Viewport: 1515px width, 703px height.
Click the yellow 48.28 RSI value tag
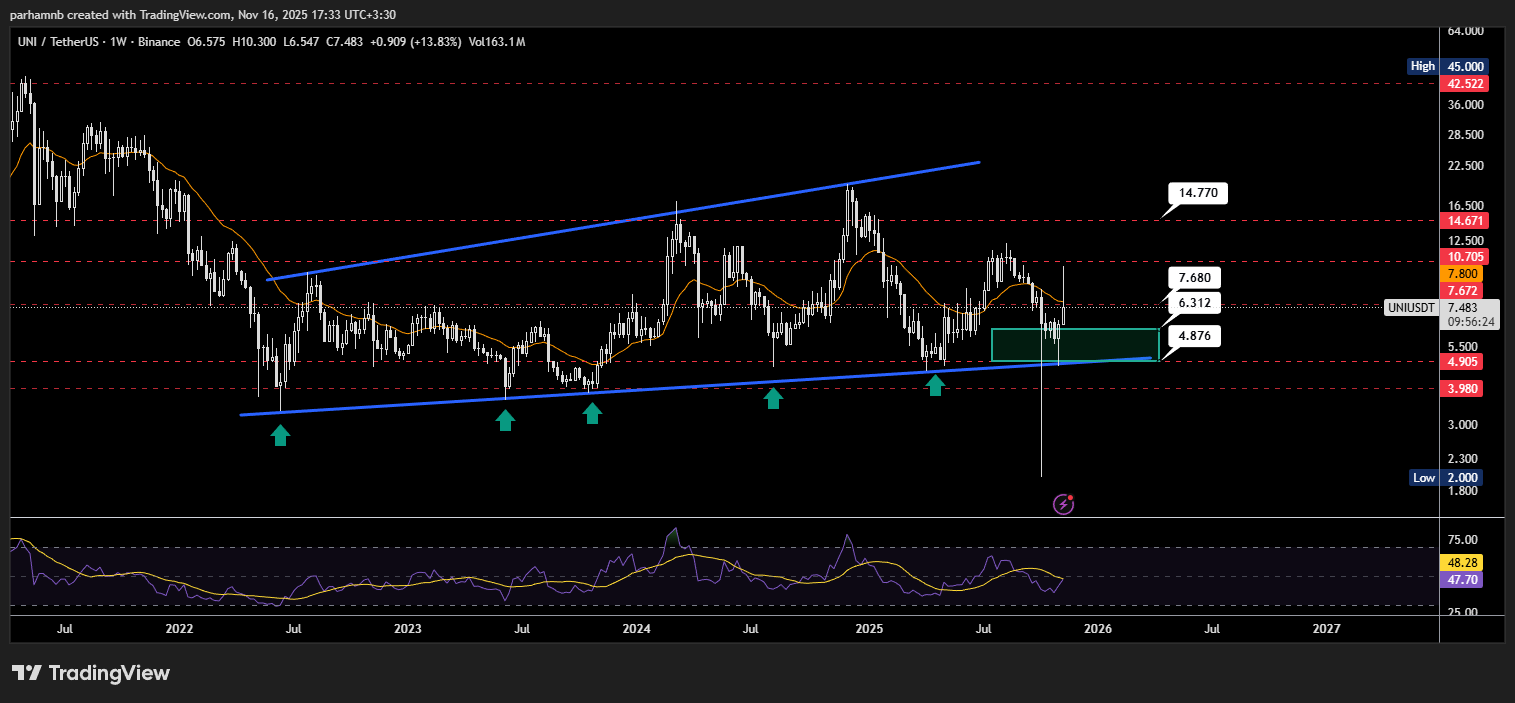[1460, 563]
